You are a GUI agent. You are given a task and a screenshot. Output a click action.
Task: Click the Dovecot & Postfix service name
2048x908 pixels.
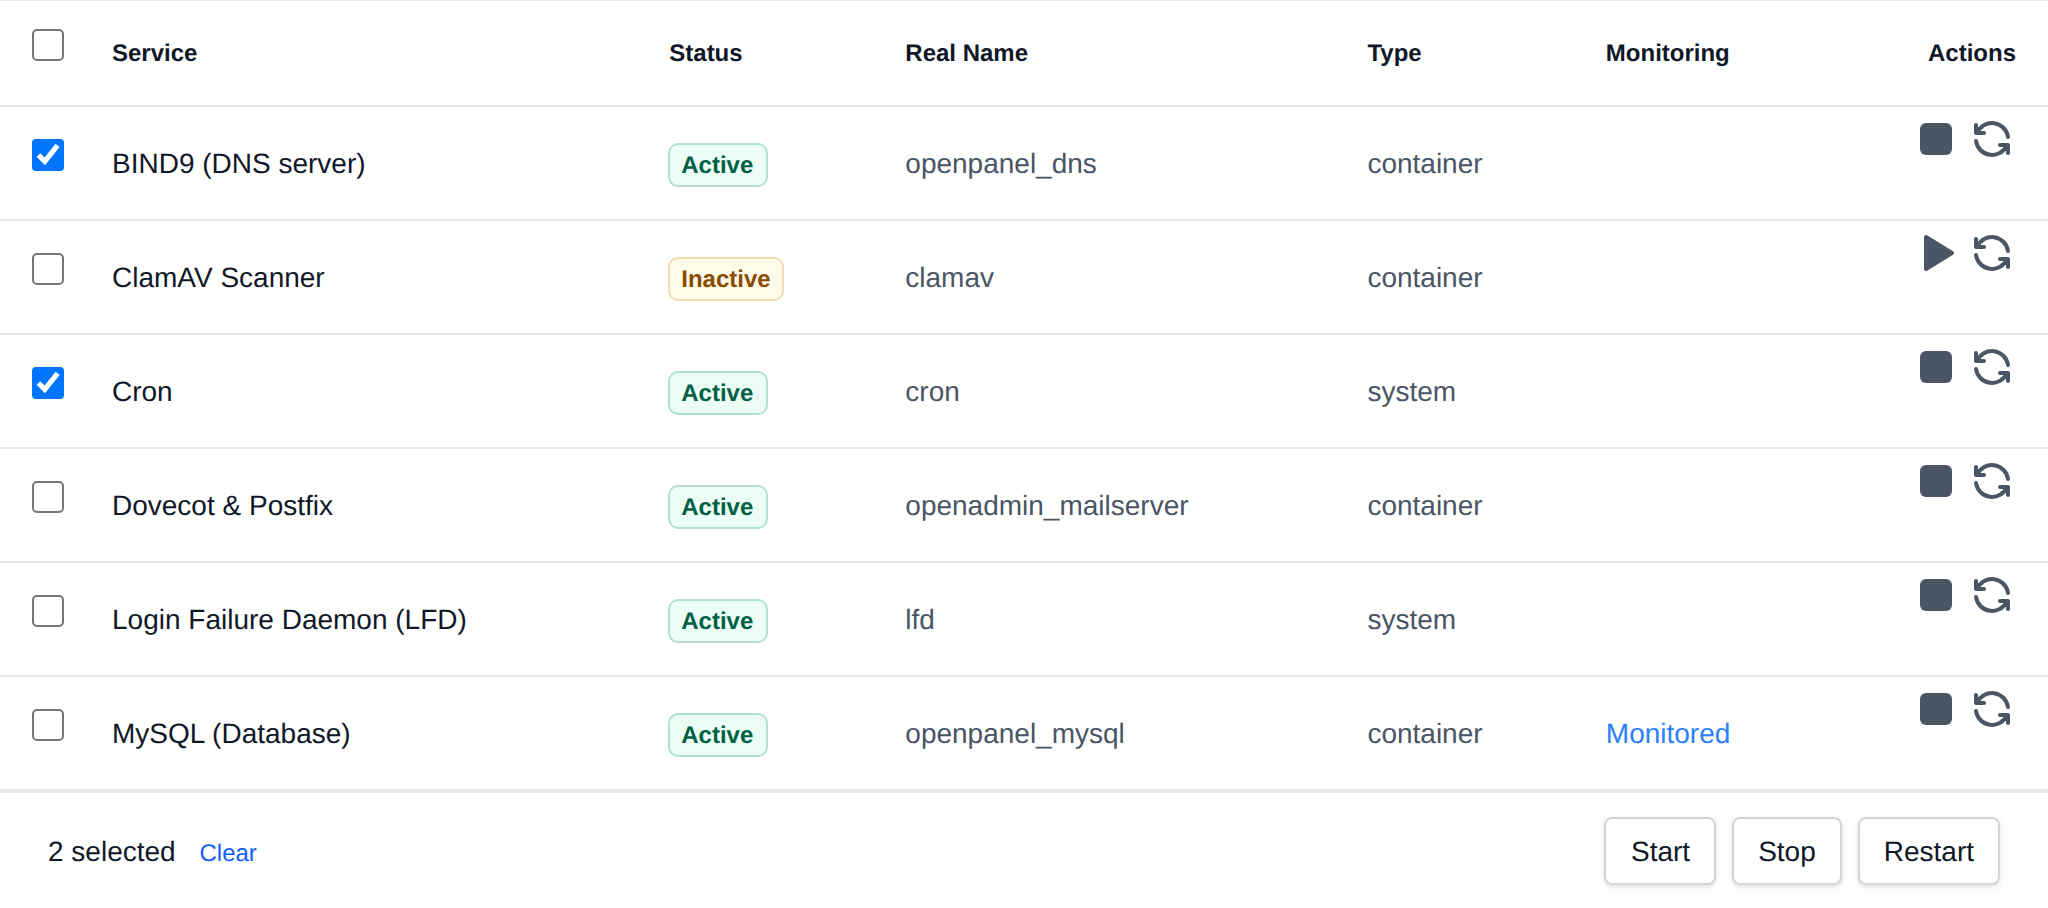(222, 506)
